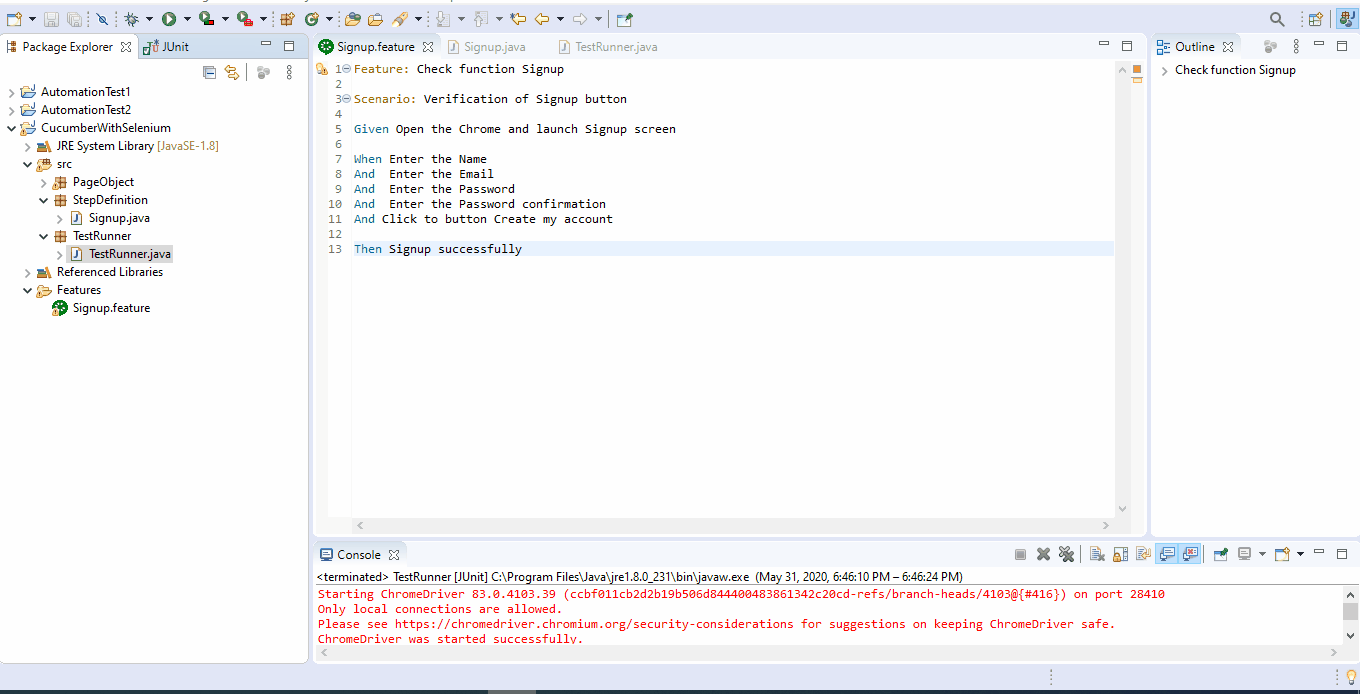Toggle Show Console on standard output
Screen dimensions: 1360x694
pos(1167,554)
